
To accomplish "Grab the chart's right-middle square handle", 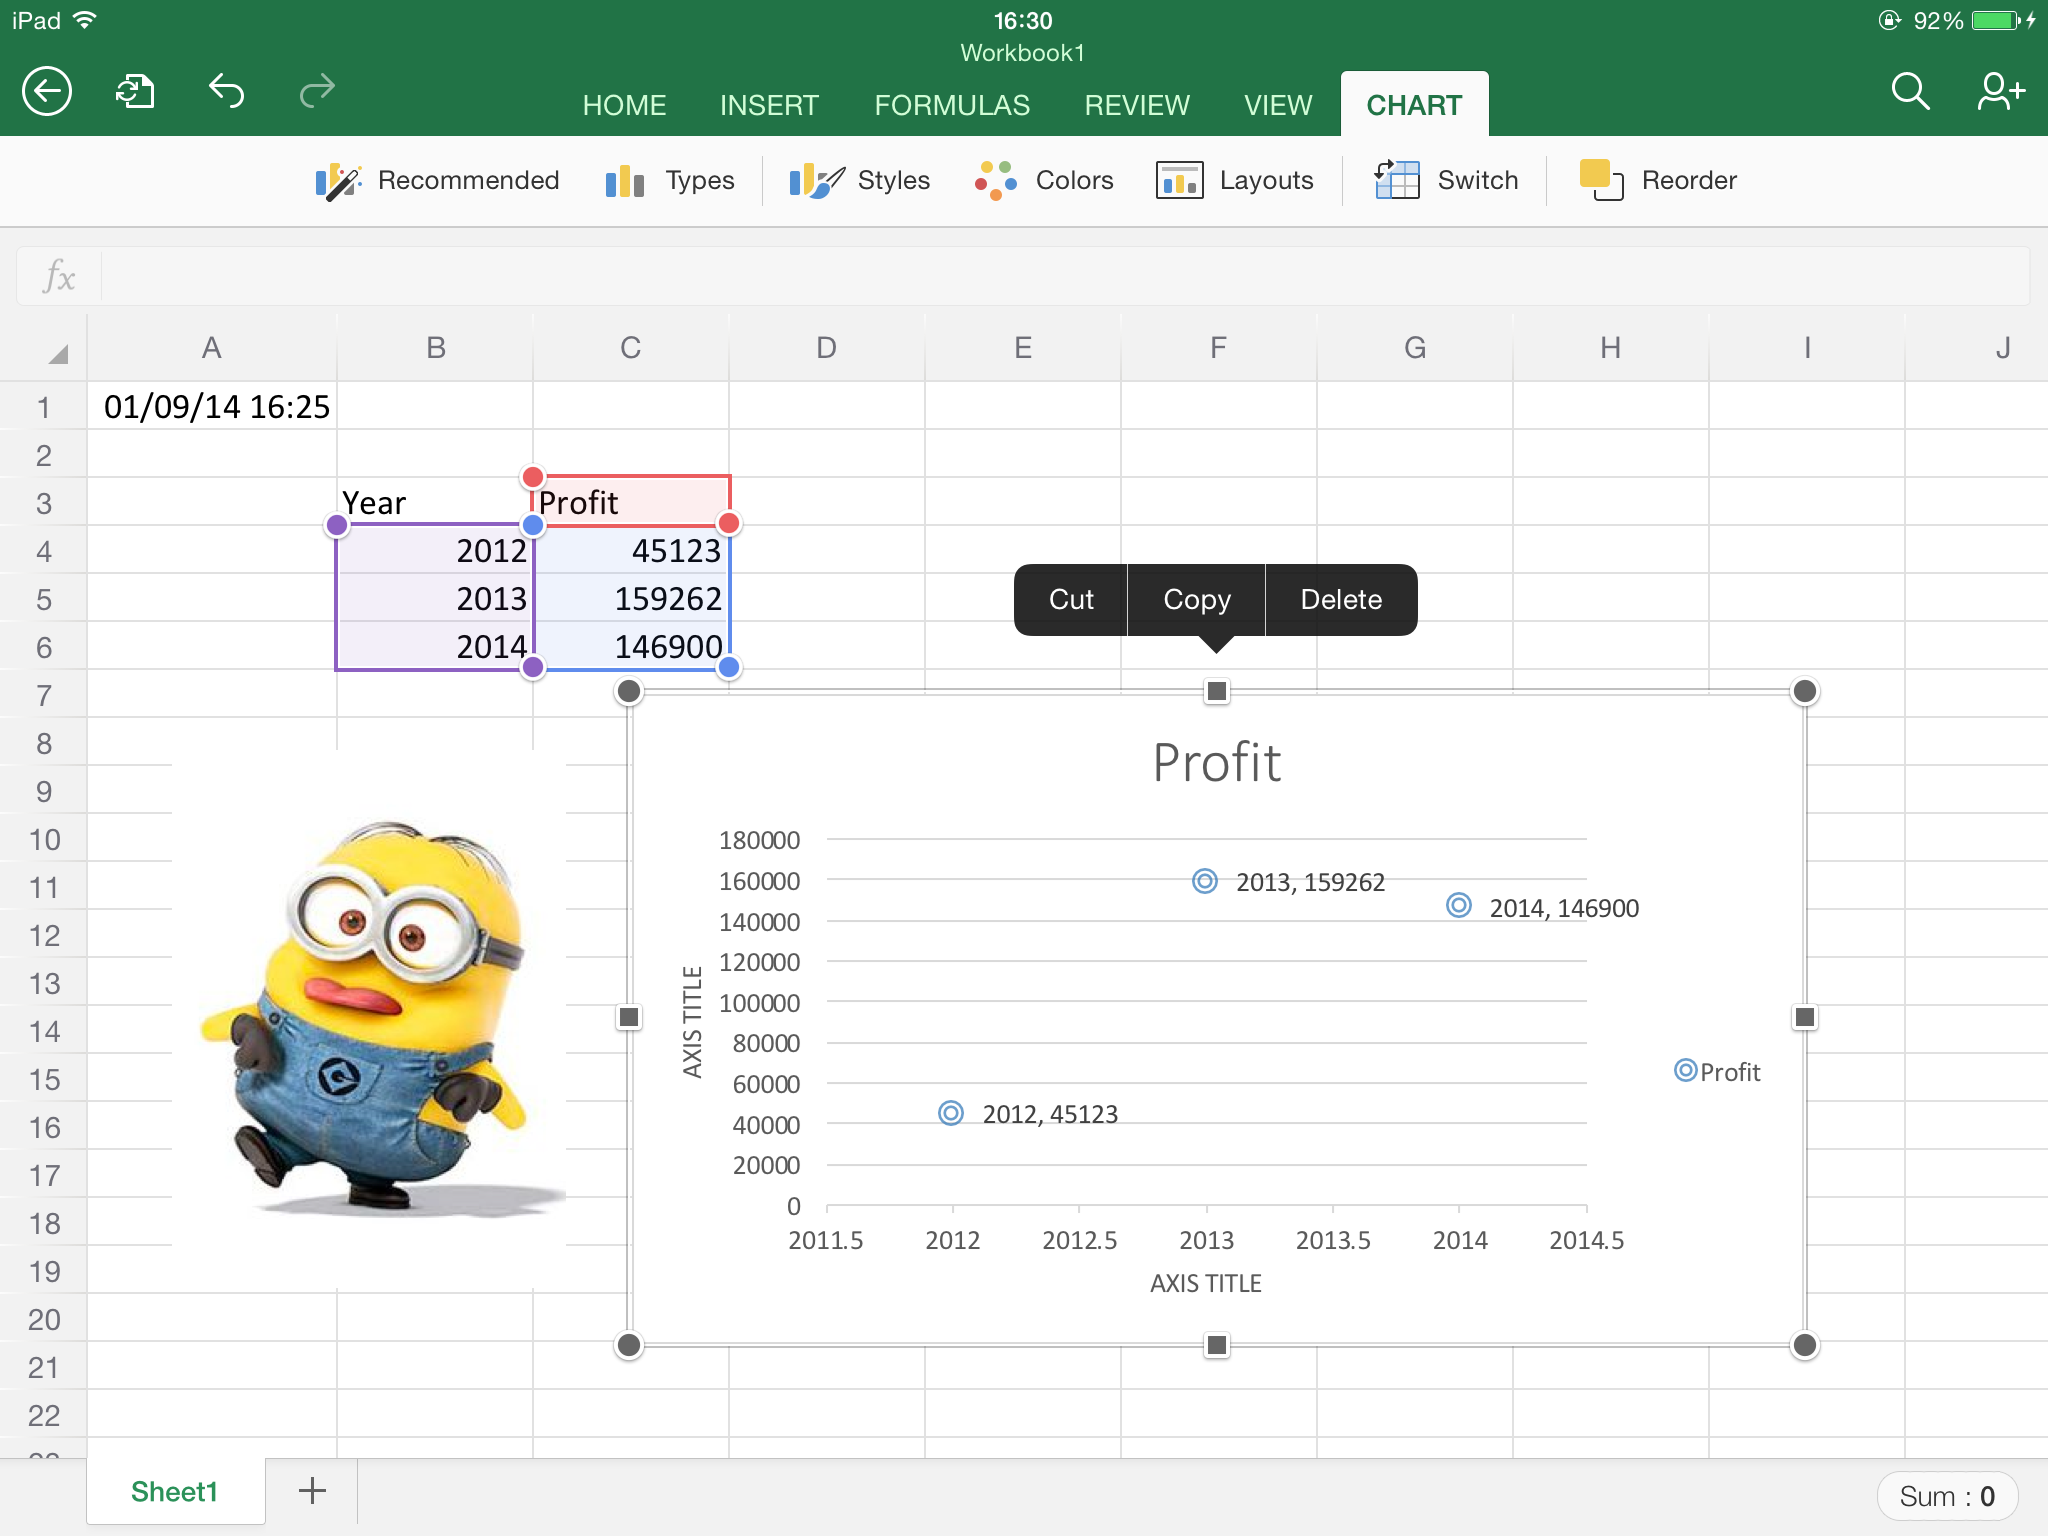I will 1804,1017.
